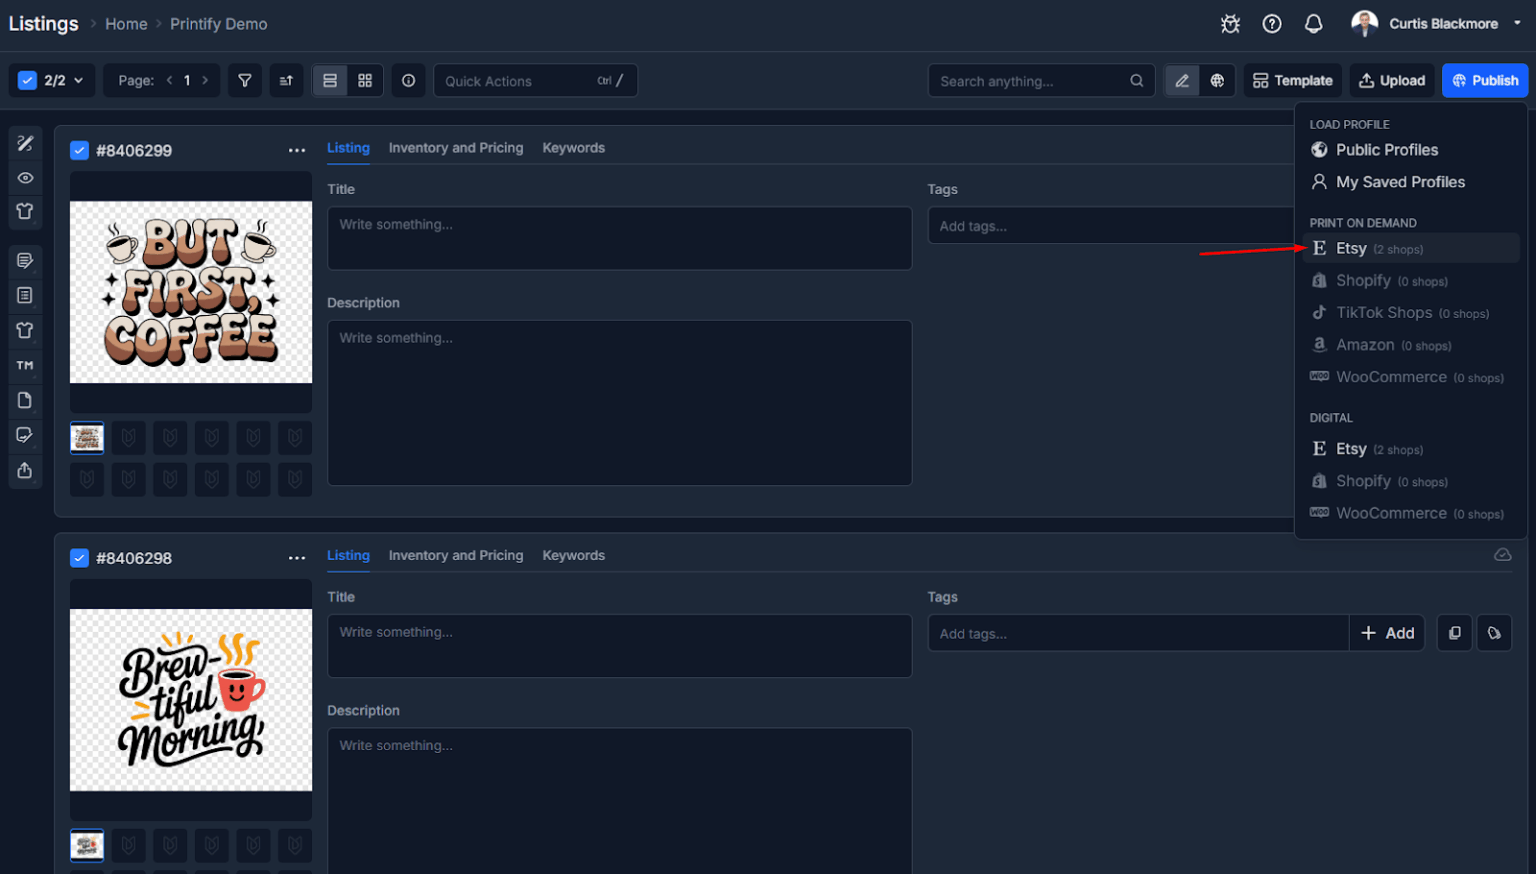Open the three-dot menu for listing #8406299
Viewport: 1536px width, 874px height.
[x=297, y=150]
